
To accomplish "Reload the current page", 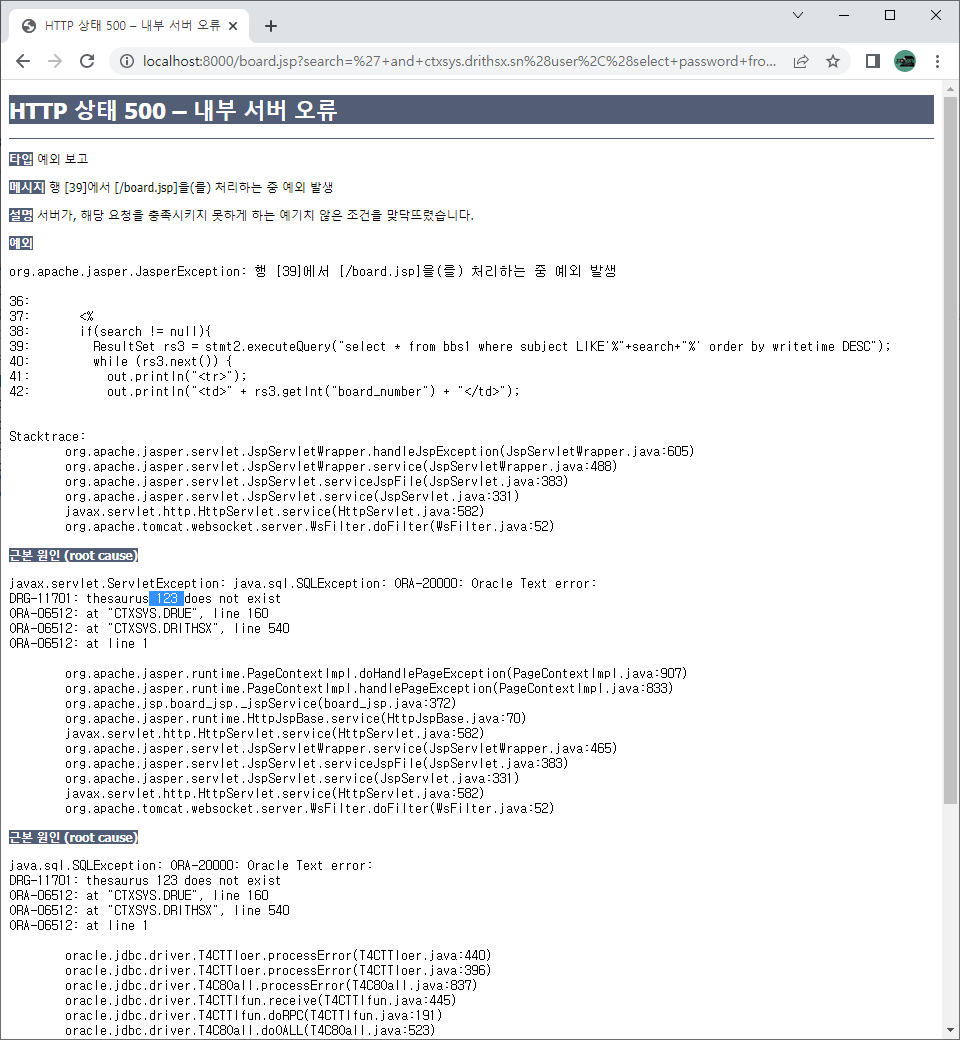I will pos(87,62).
